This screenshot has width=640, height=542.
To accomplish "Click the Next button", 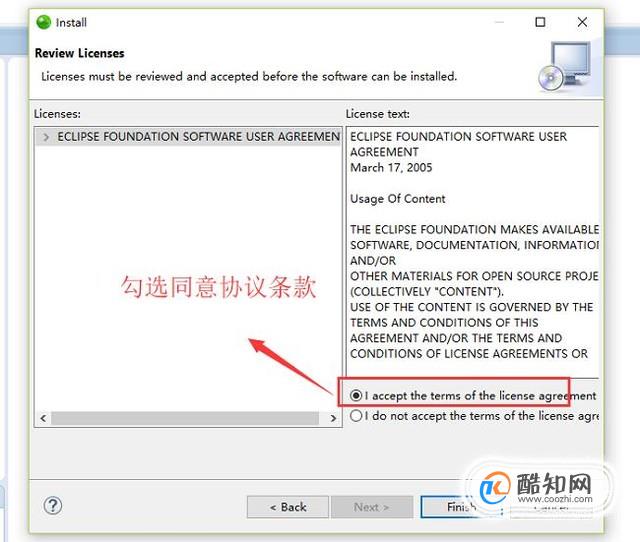I will 371,507.
